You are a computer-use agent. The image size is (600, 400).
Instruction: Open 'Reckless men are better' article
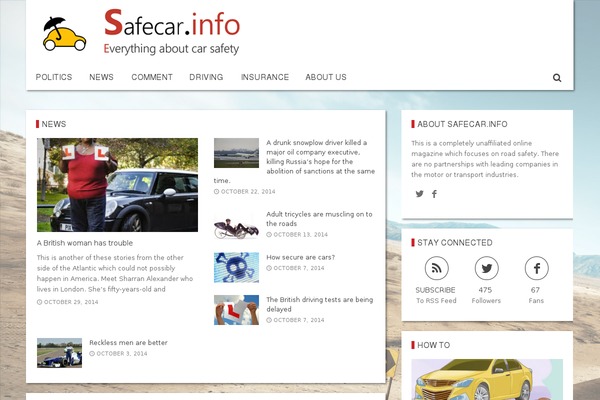128,343
